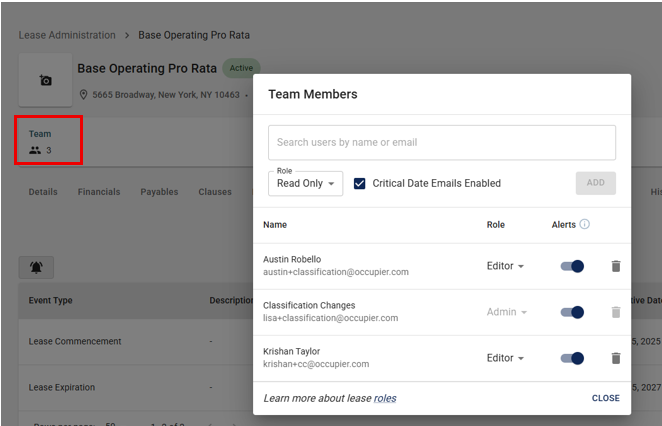The image size is (662, 426).
Task: Click the camera photo upload icon
Action: pyautogui.click(x=45, y=80)
